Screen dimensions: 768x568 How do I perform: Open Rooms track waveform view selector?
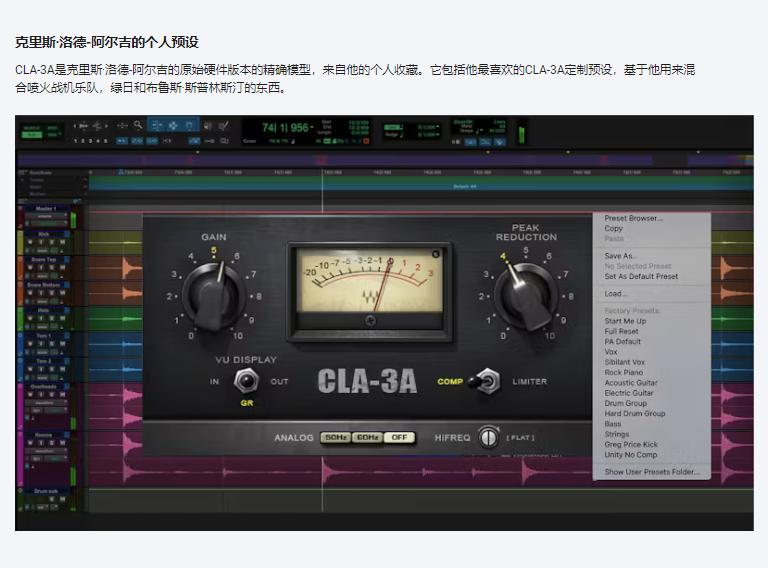[x=45, y=451]
